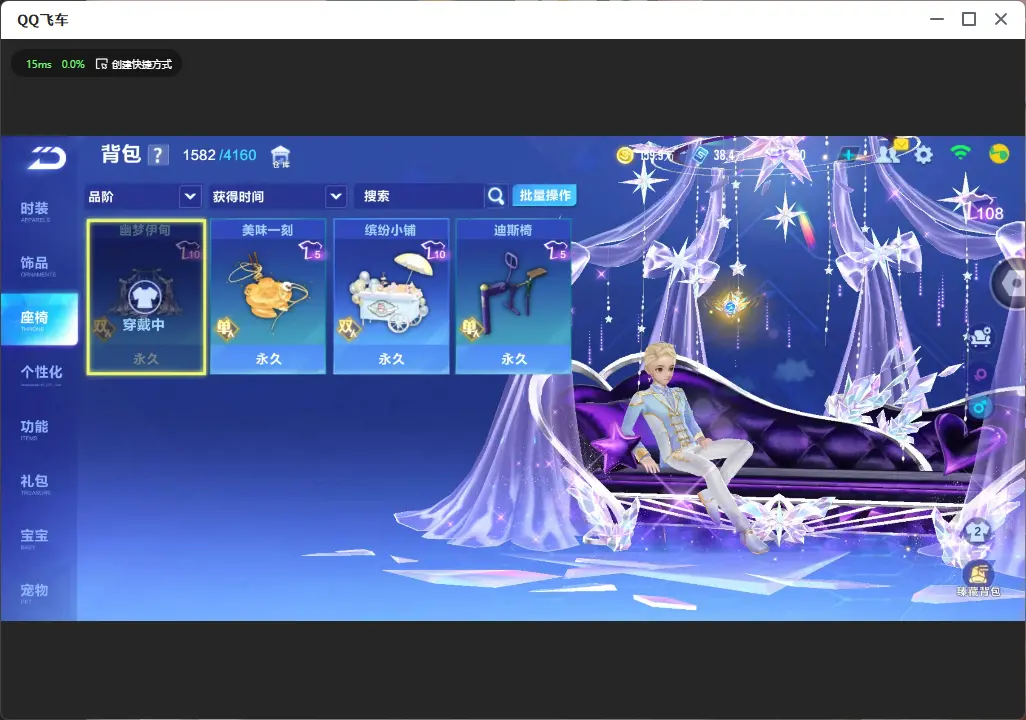Click the 1582/4160 capacity counter
Screen dimensions: 1026x720
[219, 155]
